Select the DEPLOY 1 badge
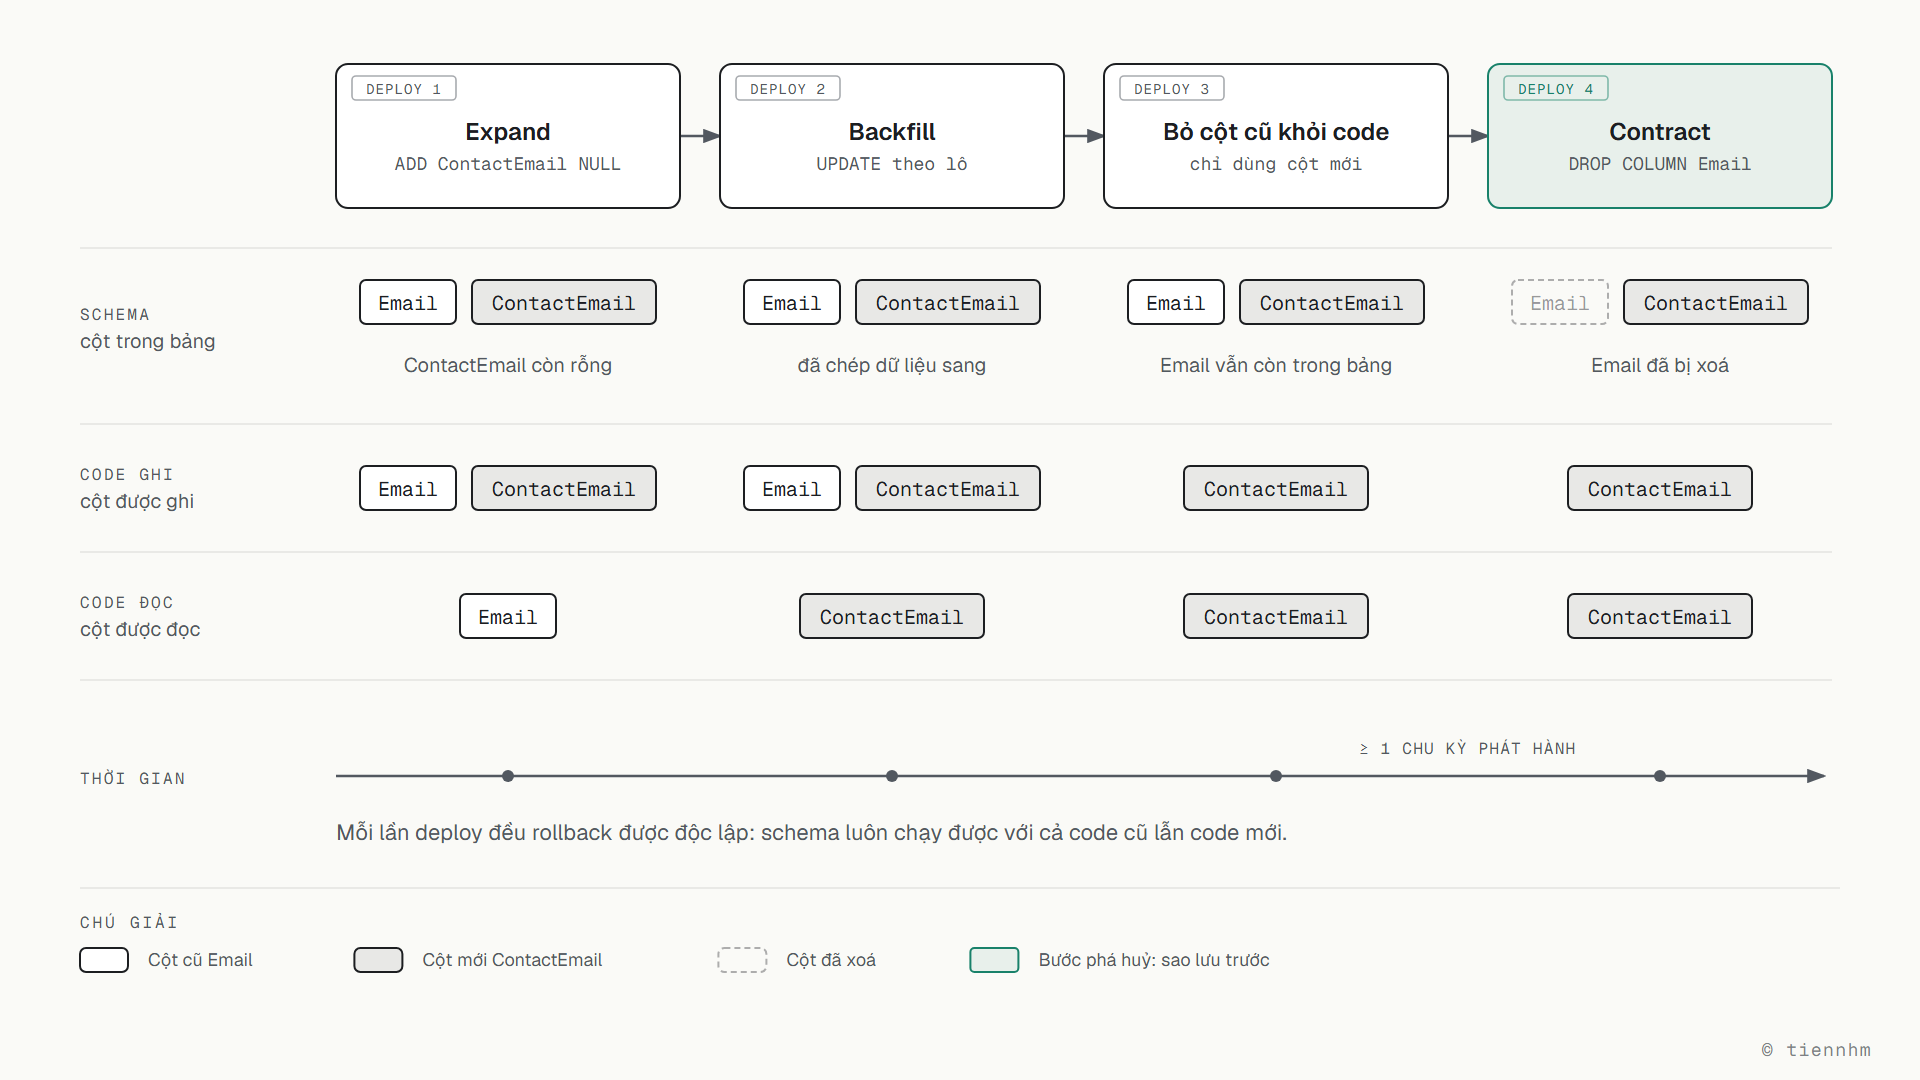1920x1080 pixels. point(404,89)
